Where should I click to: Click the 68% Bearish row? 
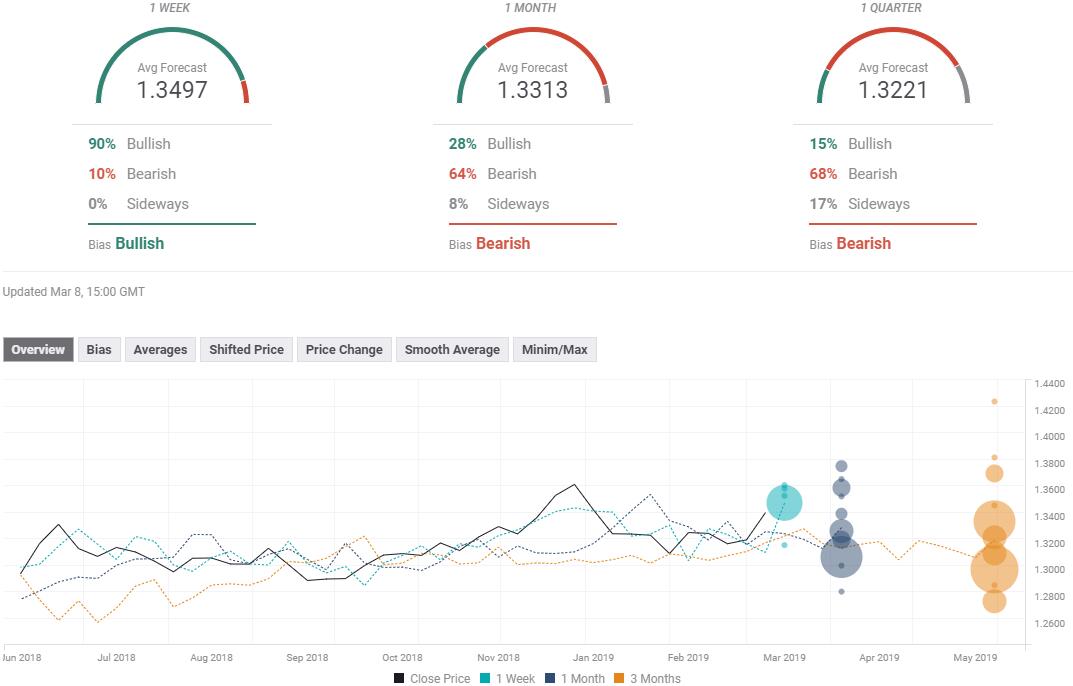point(853,174)
